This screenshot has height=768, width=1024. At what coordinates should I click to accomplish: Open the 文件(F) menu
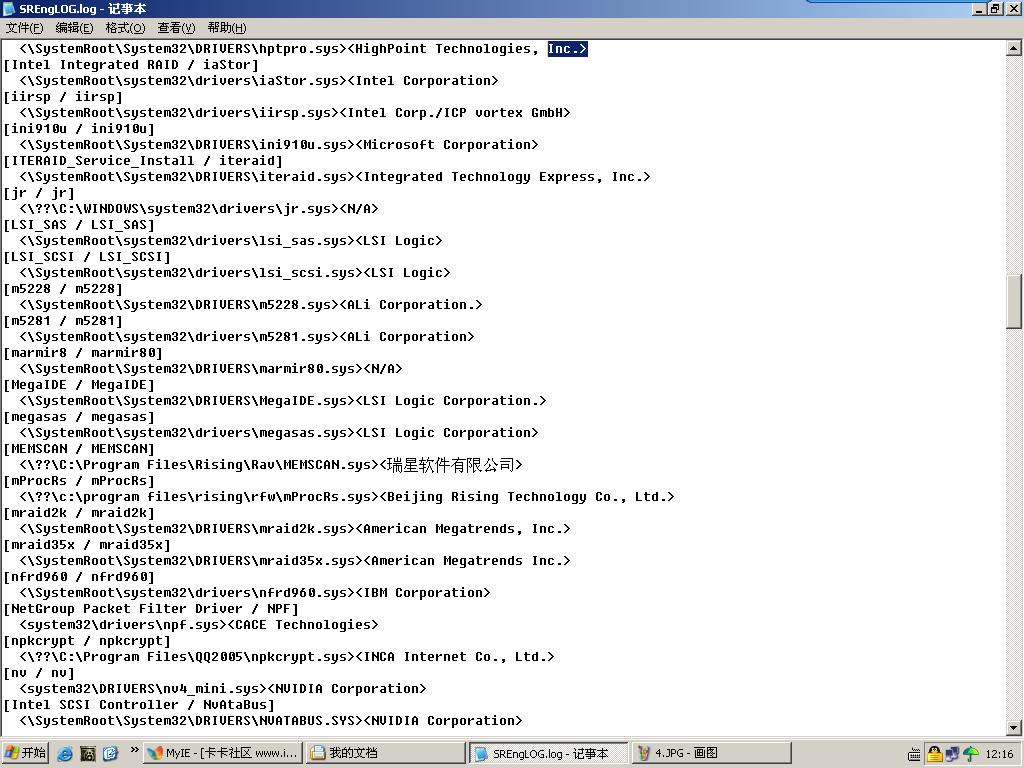25,27
